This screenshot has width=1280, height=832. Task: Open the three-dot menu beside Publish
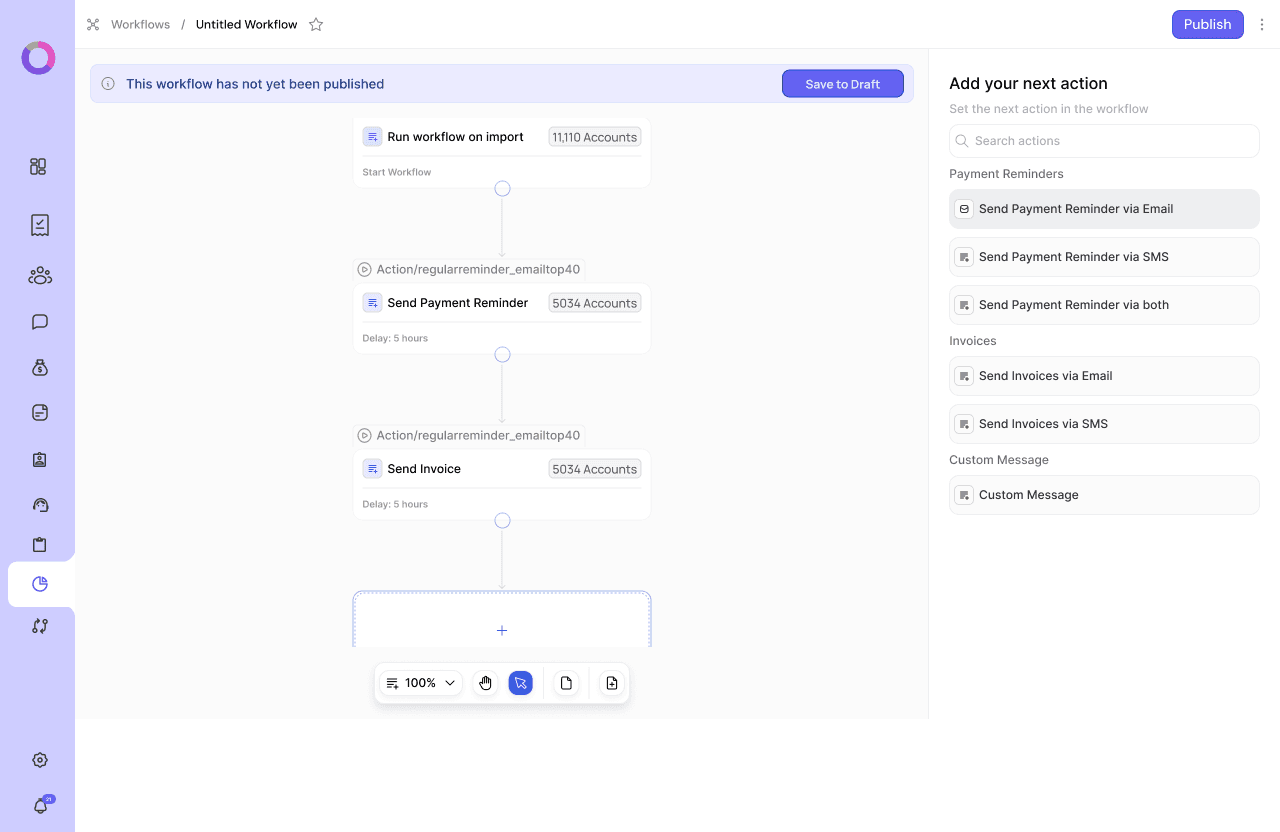(x=1262, y=24)
